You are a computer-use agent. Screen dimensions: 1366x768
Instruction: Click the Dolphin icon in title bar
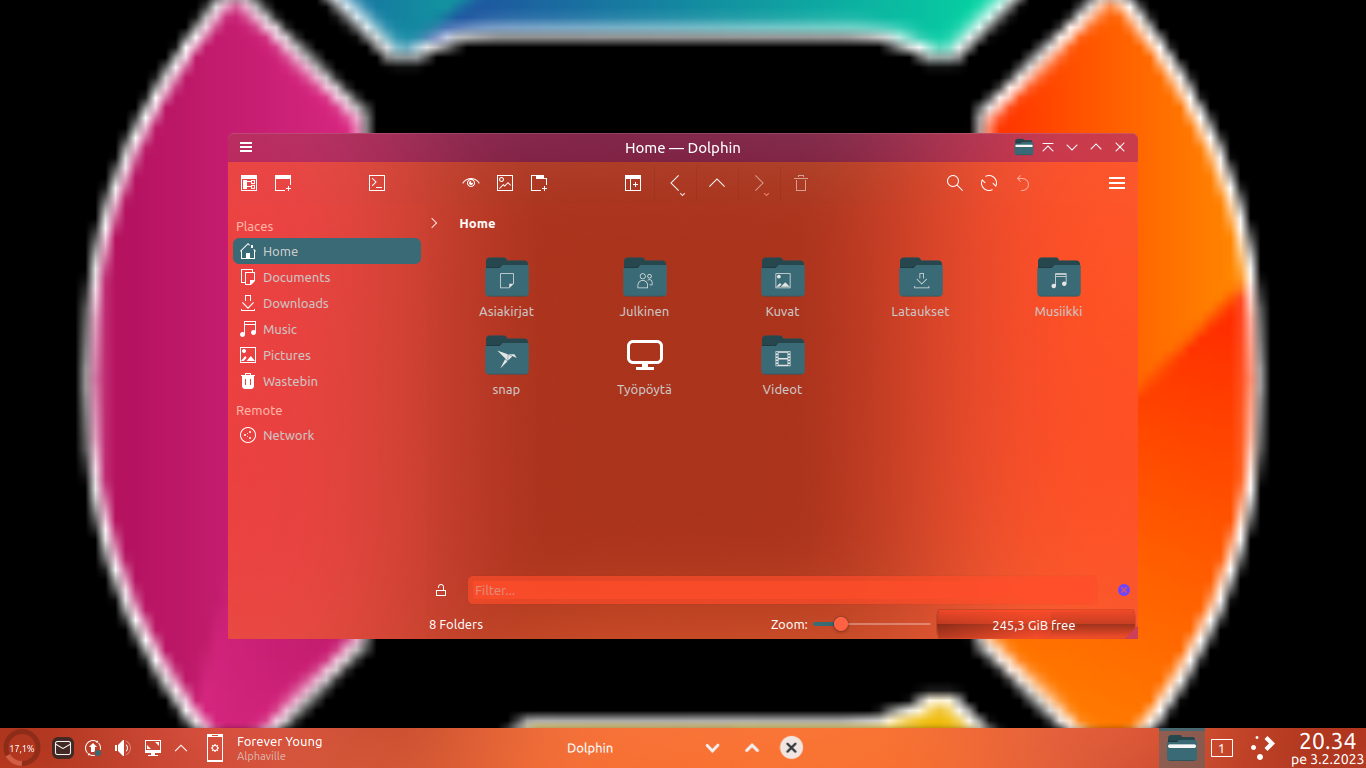click(x=1024, y=147)
